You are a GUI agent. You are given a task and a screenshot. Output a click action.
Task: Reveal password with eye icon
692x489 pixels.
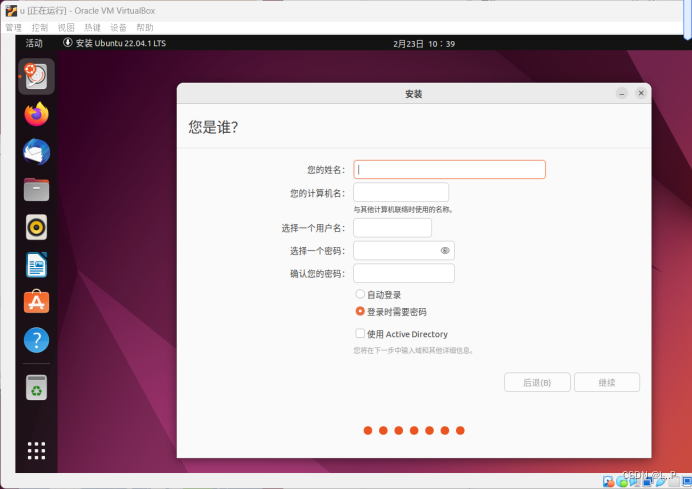[445, 251]
